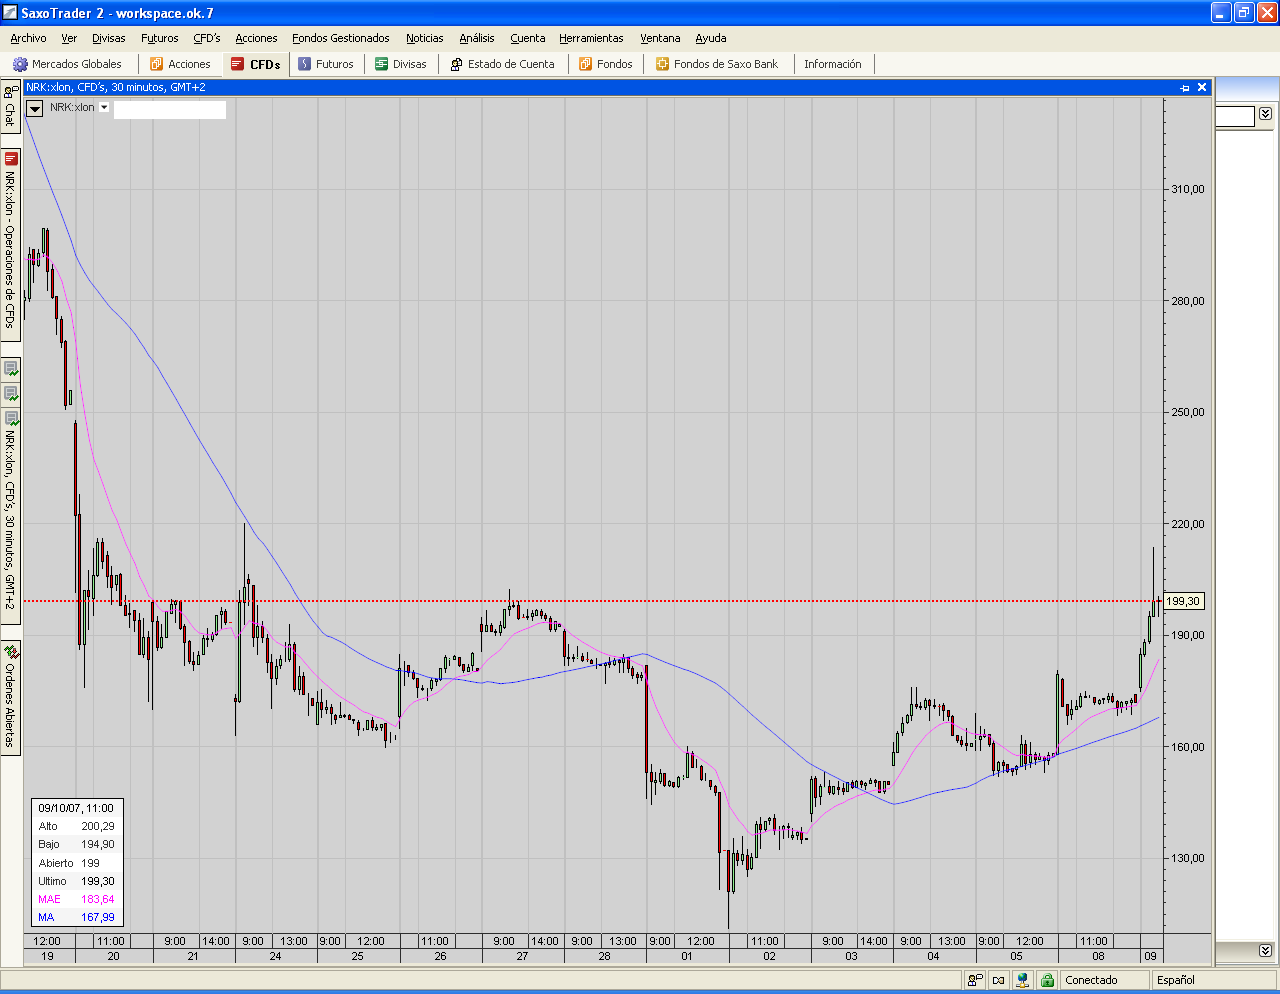The image size is (1280, 994).
Task: Open the Ventana menu
Action: pyautogui.click(x=660, y=38)
